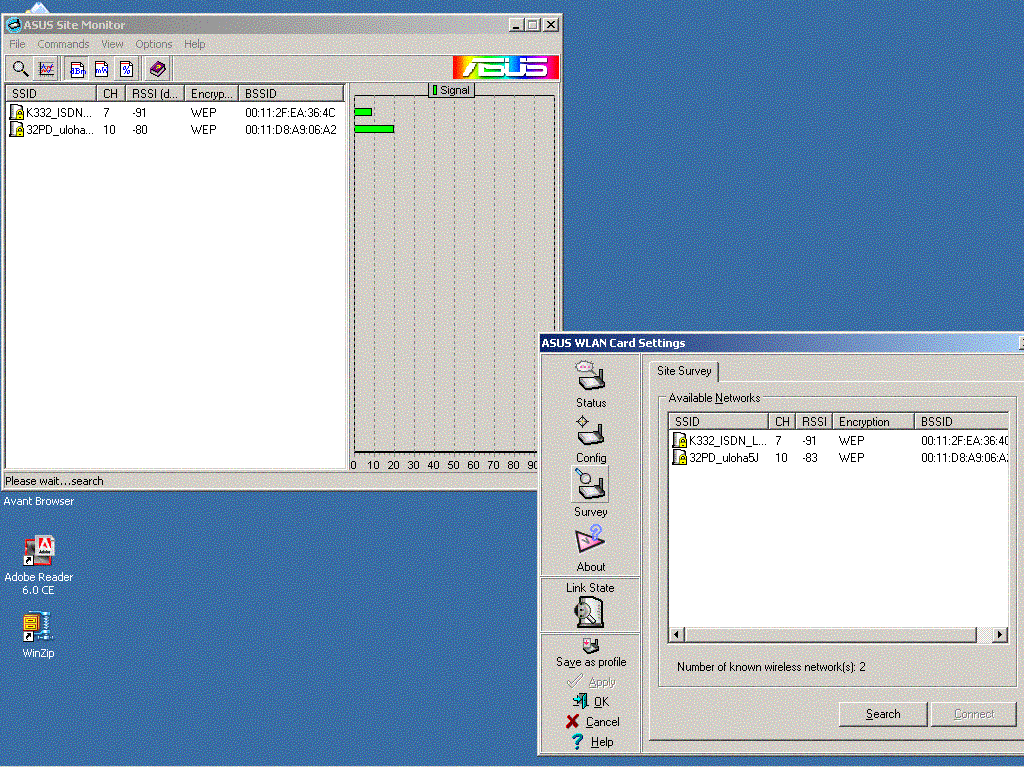Switch units to mW via toolbar icon
Viewport: 1024px width, 768px height.
101,68
